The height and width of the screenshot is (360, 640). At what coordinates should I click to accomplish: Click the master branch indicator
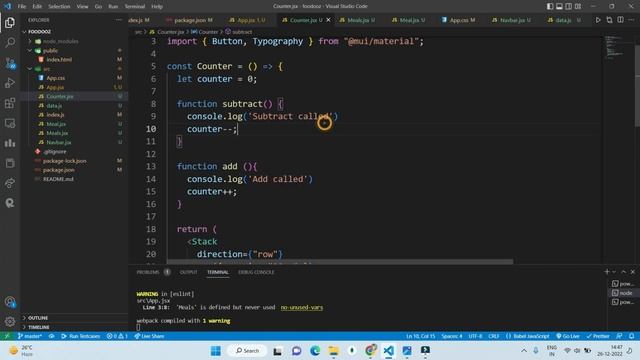tap(29, 336)
